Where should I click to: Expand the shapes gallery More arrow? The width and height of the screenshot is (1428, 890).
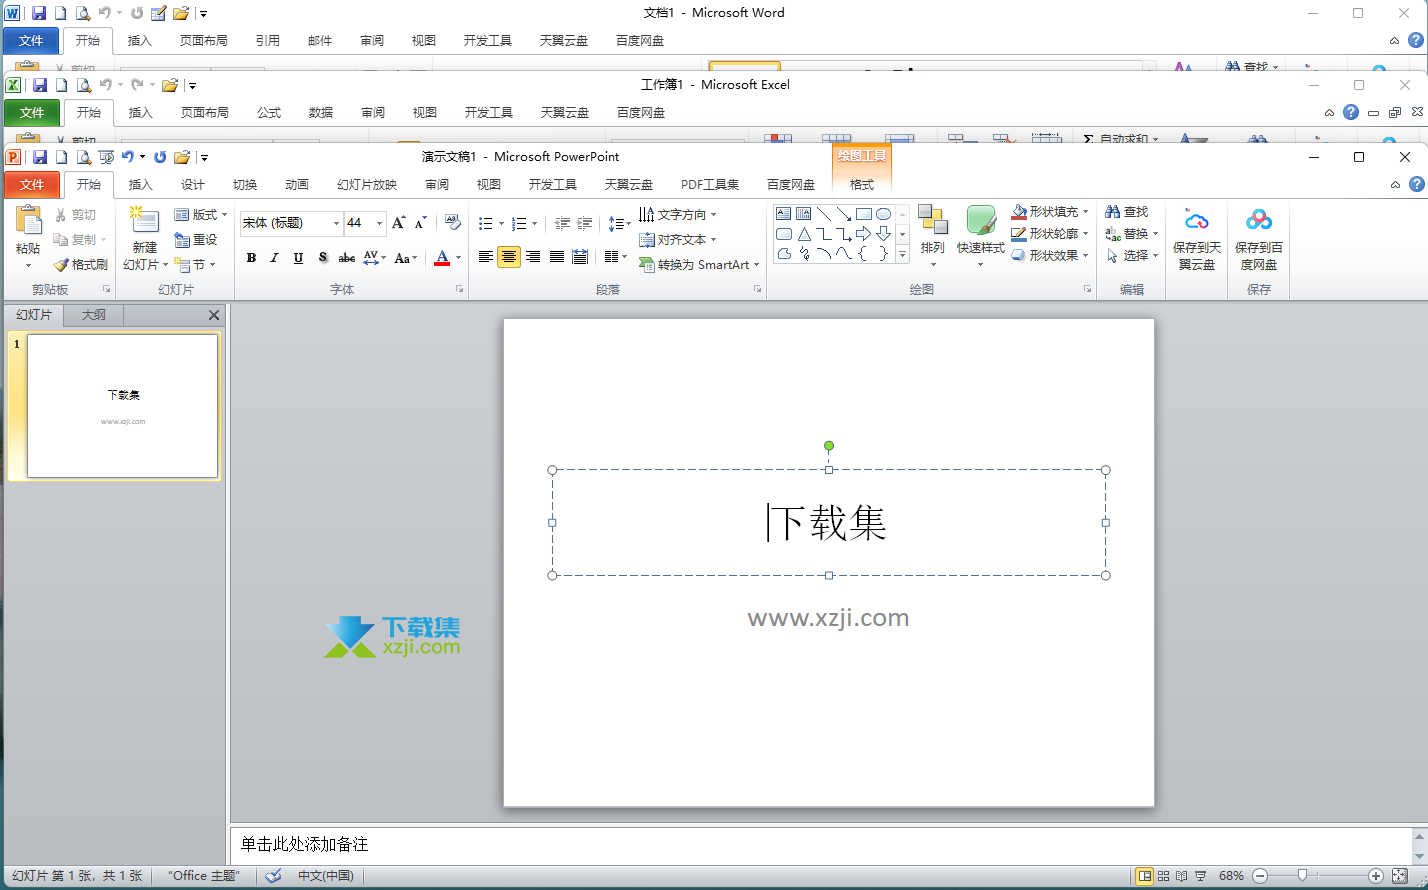[x=902, y=255]
